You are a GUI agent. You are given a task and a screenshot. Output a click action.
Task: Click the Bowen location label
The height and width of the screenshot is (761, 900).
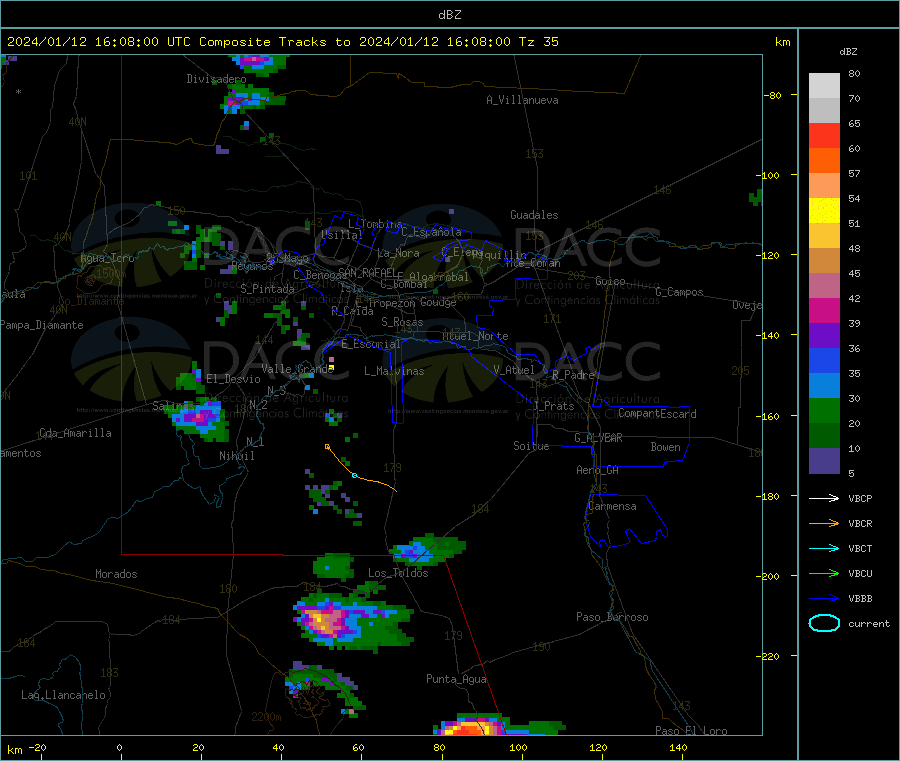click(666, 447)
